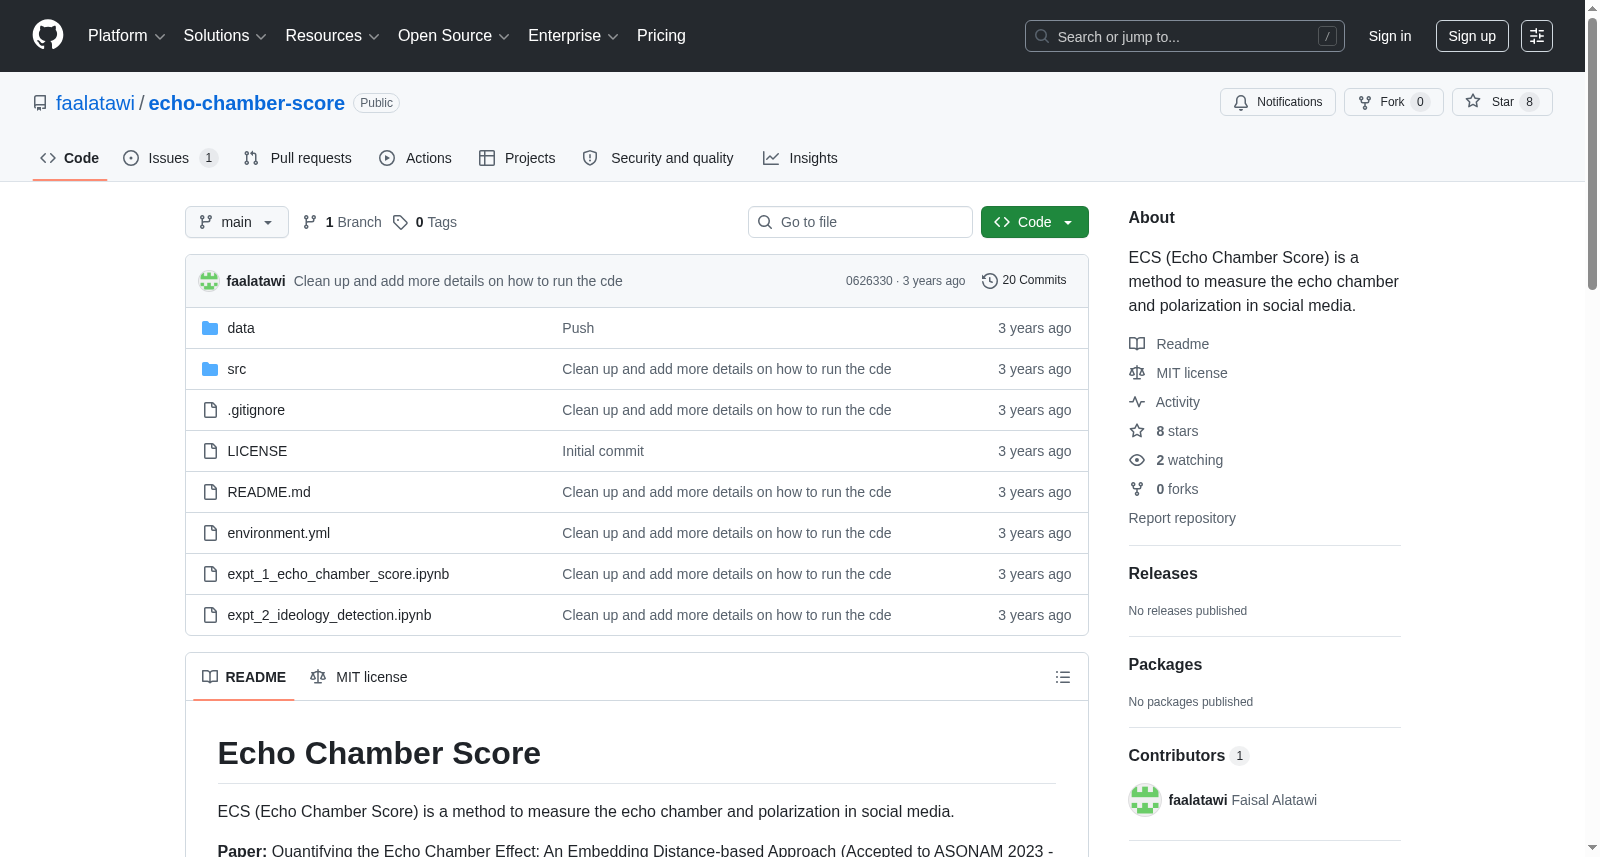Open the README outline icon
The width and height of the screenshot is (1600, 857).
click(1063, 677)
